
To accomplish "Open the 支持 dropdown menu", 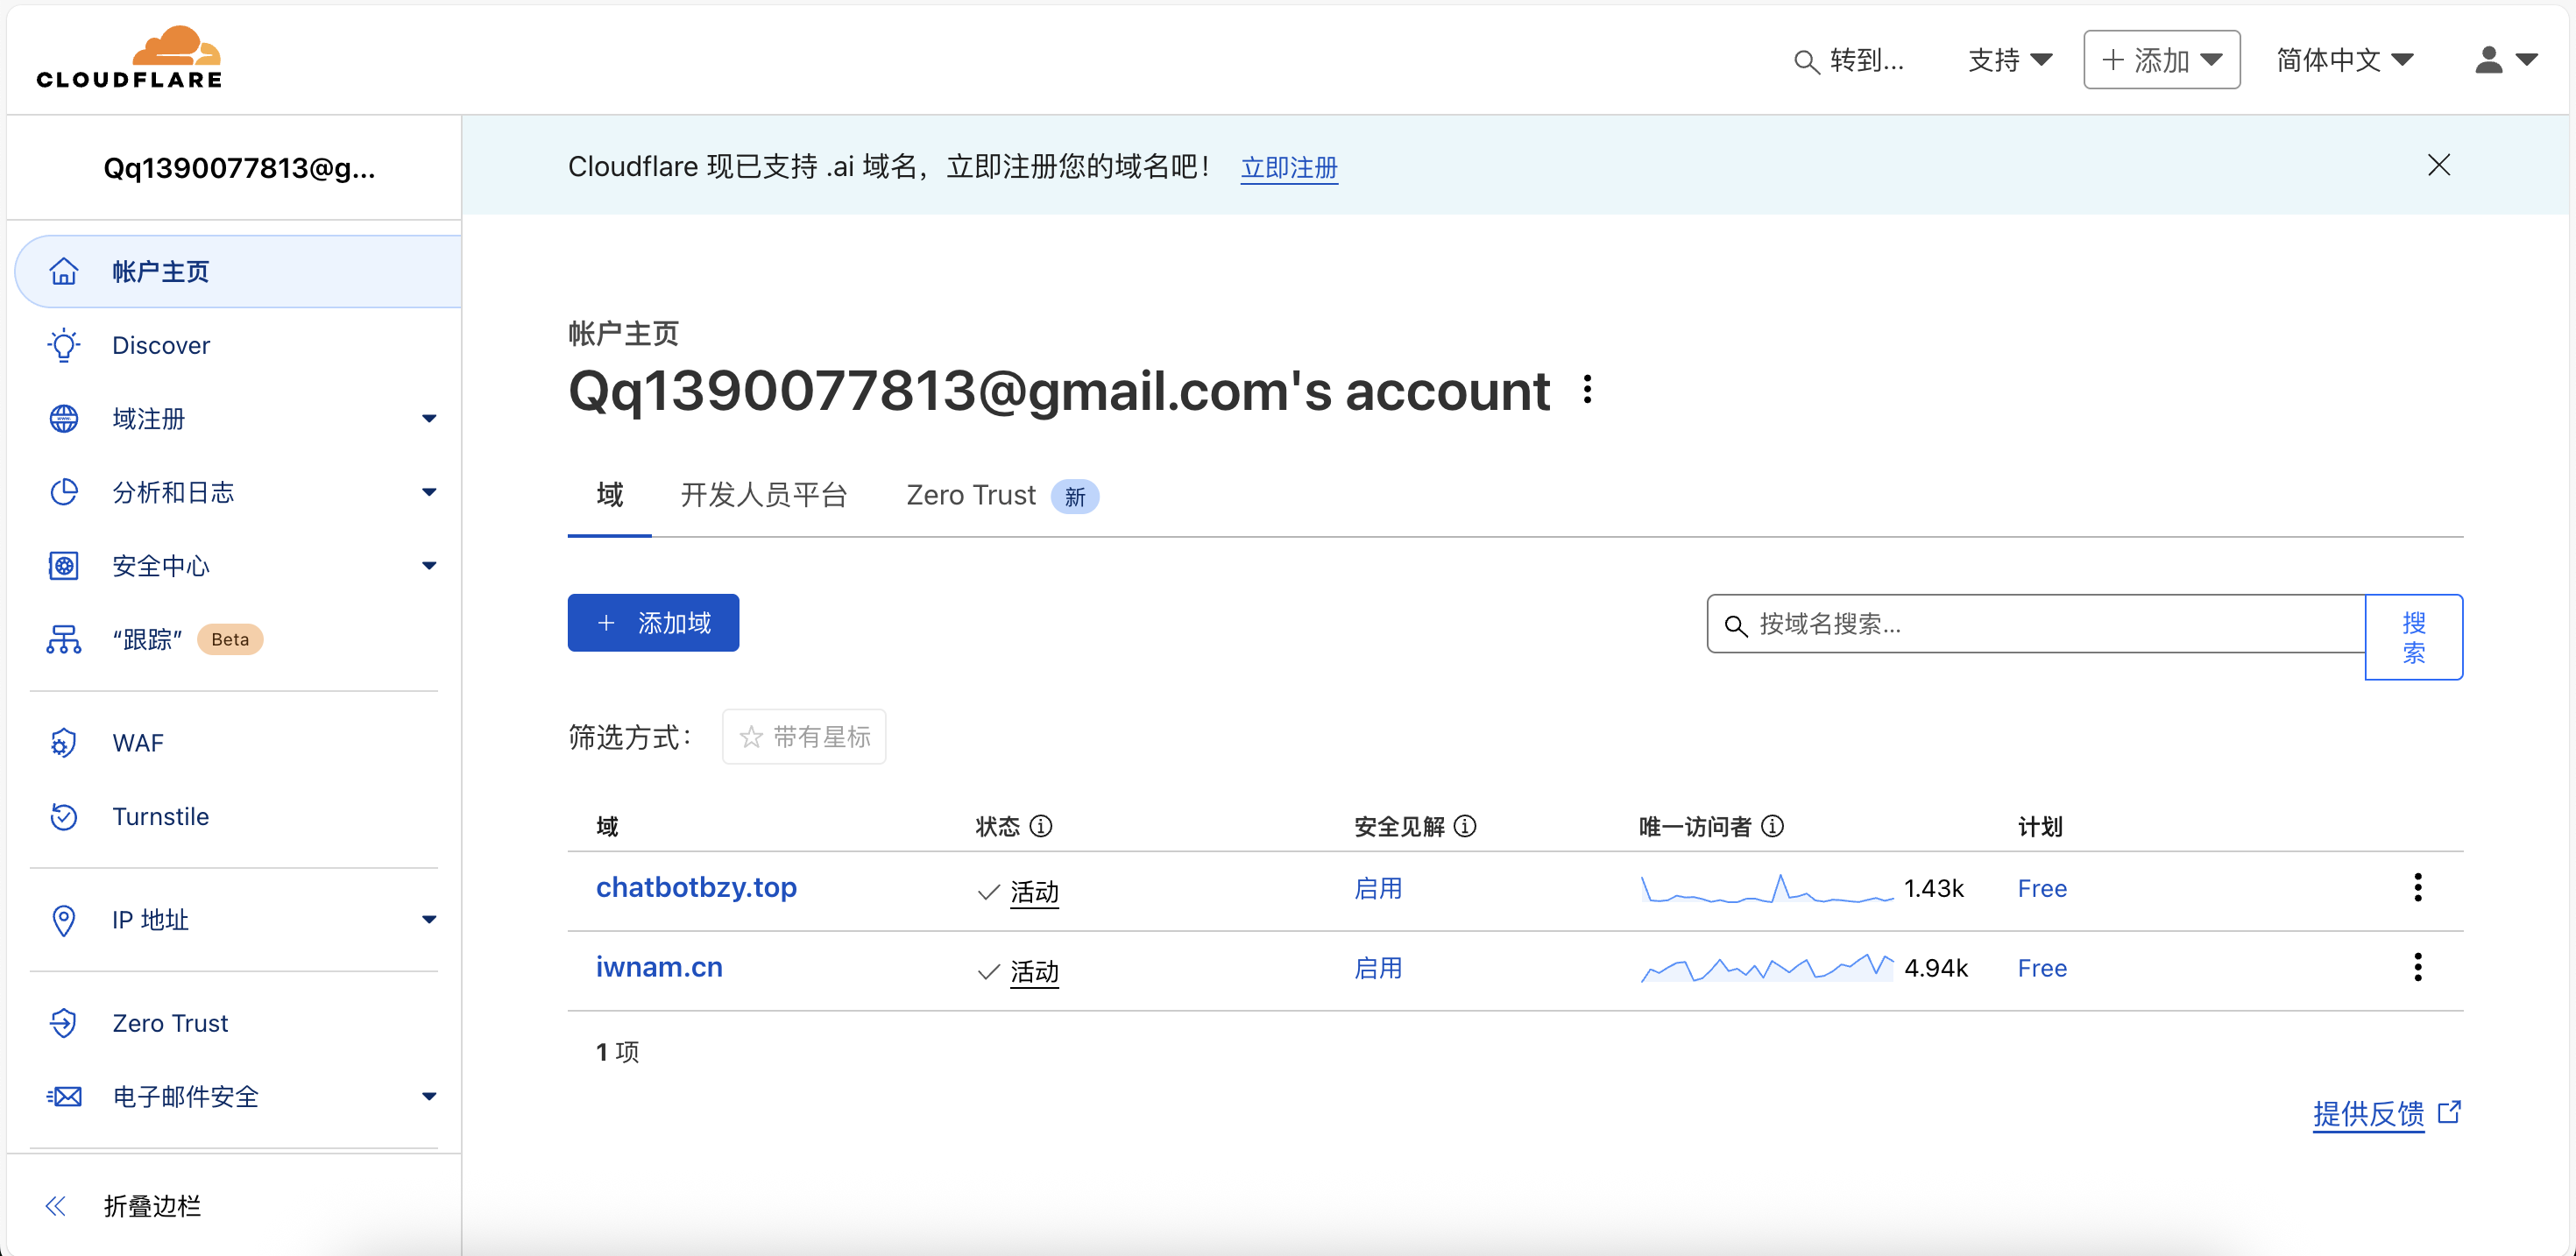I will pyautogui.click(x=2010, y=60).
